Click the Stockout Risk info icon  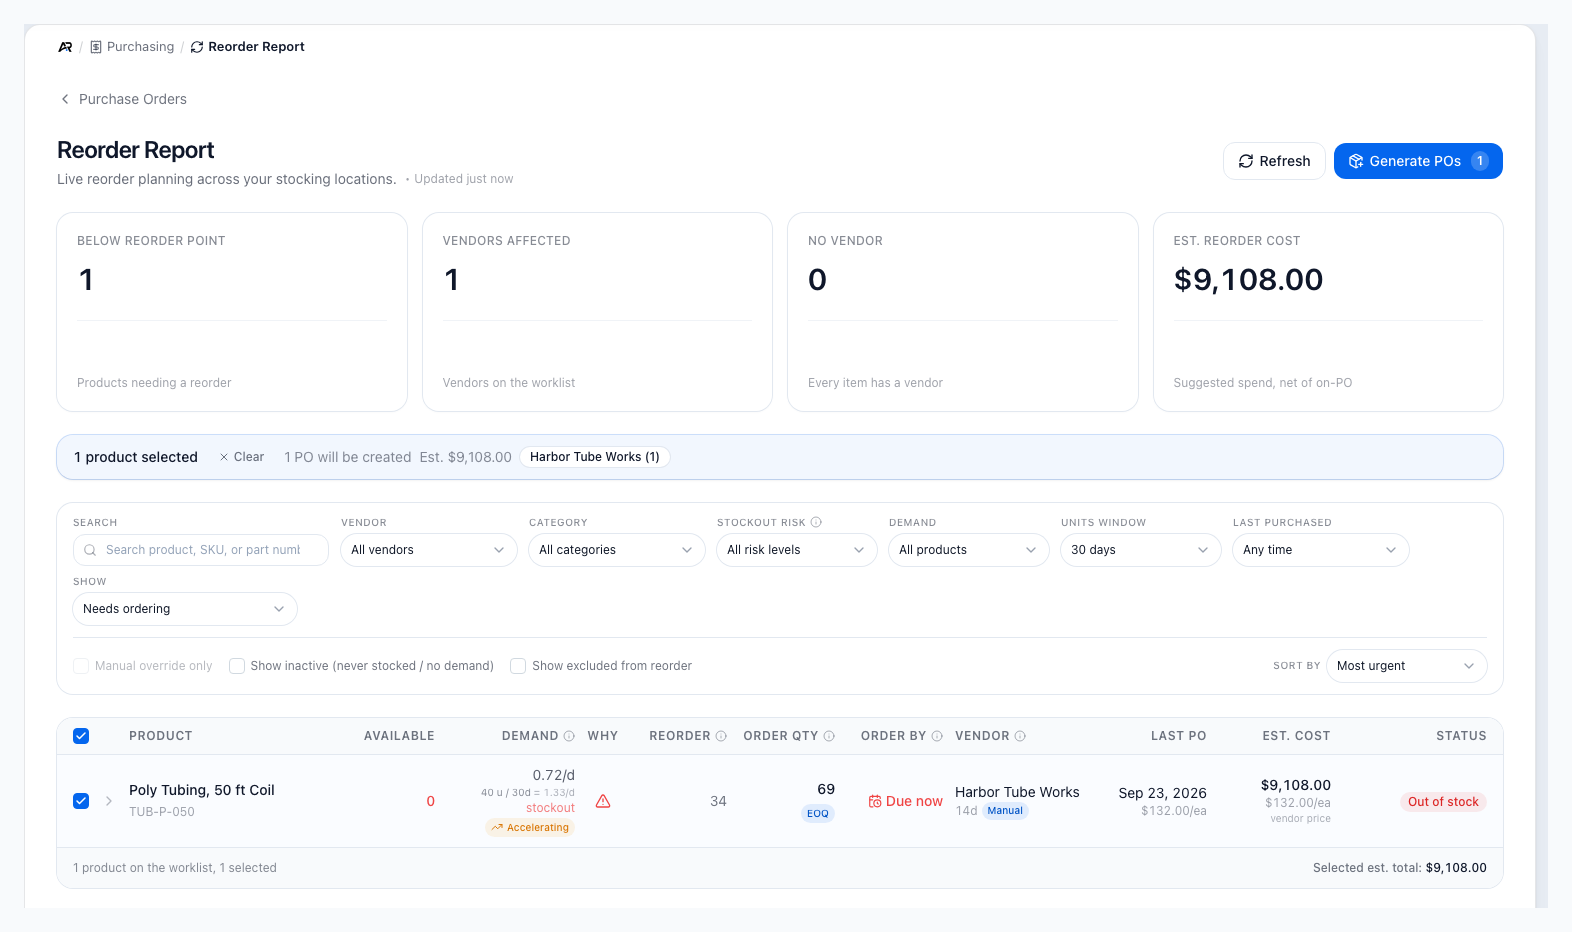pyautogui.click(x=816, y=522)
